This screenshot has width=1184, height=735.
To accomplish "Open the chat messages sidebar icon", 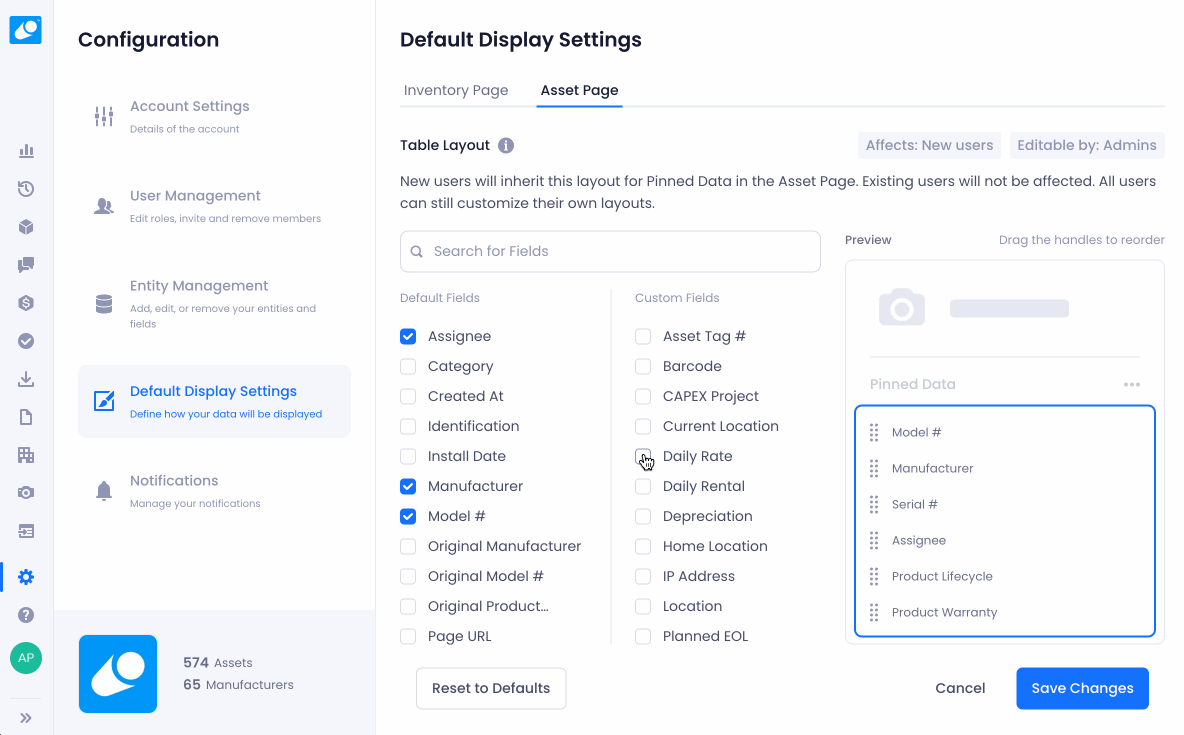I will pos(26,265).
